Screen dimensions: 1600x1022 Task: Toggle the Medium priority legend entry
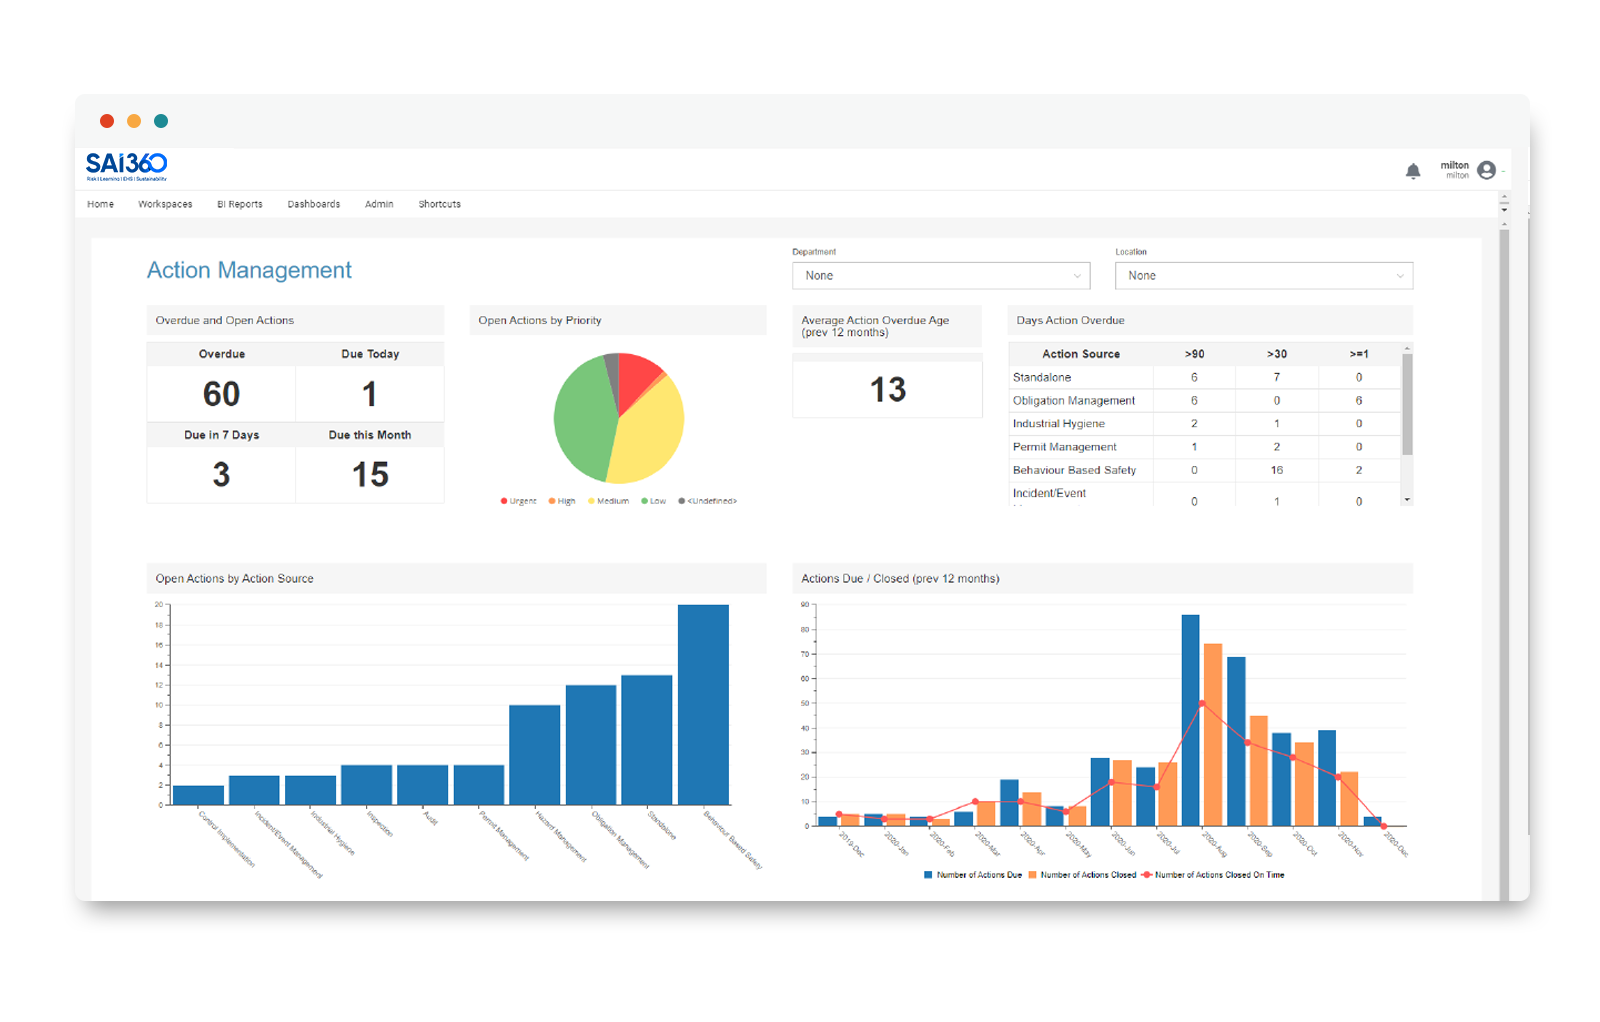tap(610, 500)
